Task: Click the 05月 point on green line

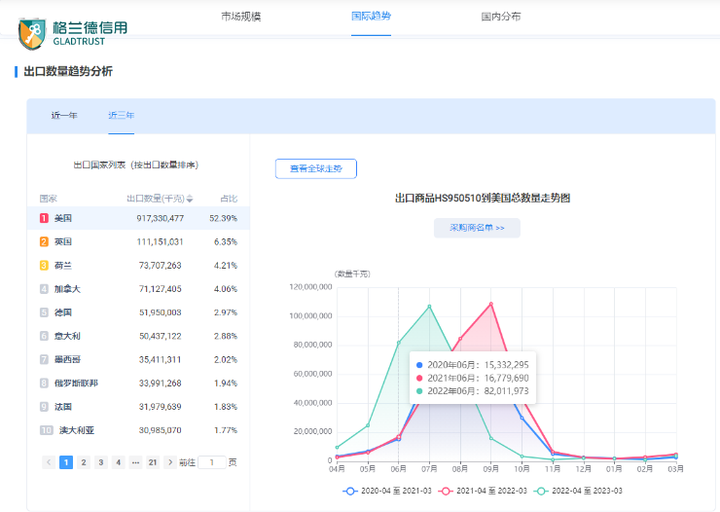Action: 368,425
